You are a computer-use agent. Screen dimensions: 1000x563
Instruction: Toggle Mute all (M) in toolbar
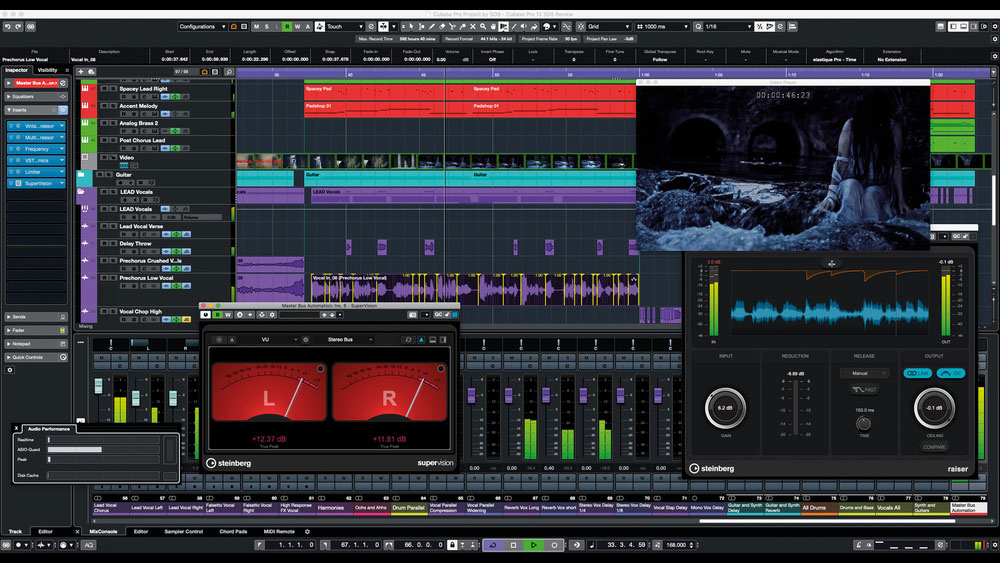click(x=256, y=26)
